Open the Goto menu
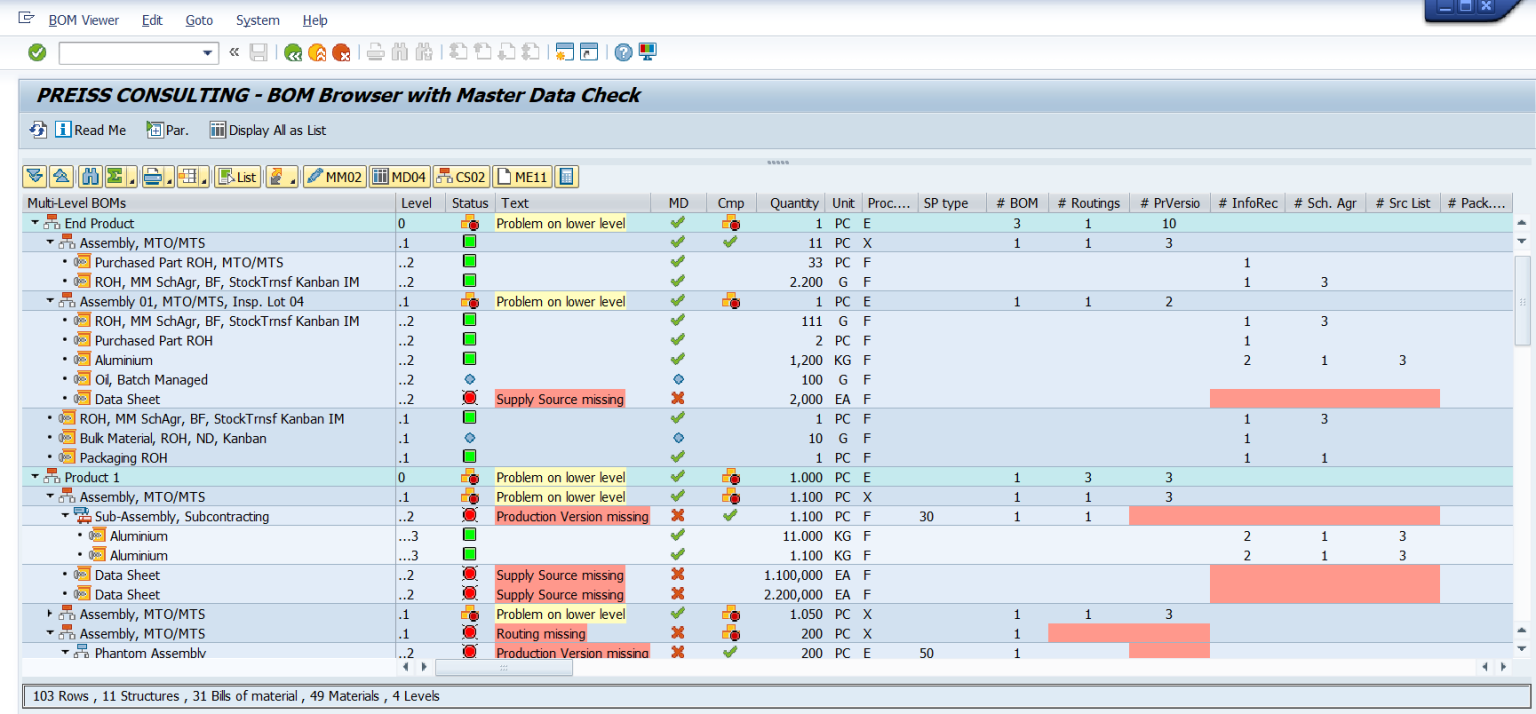Image resolution: width=1536 pixels, height=714 pixels. click(199, 20)
